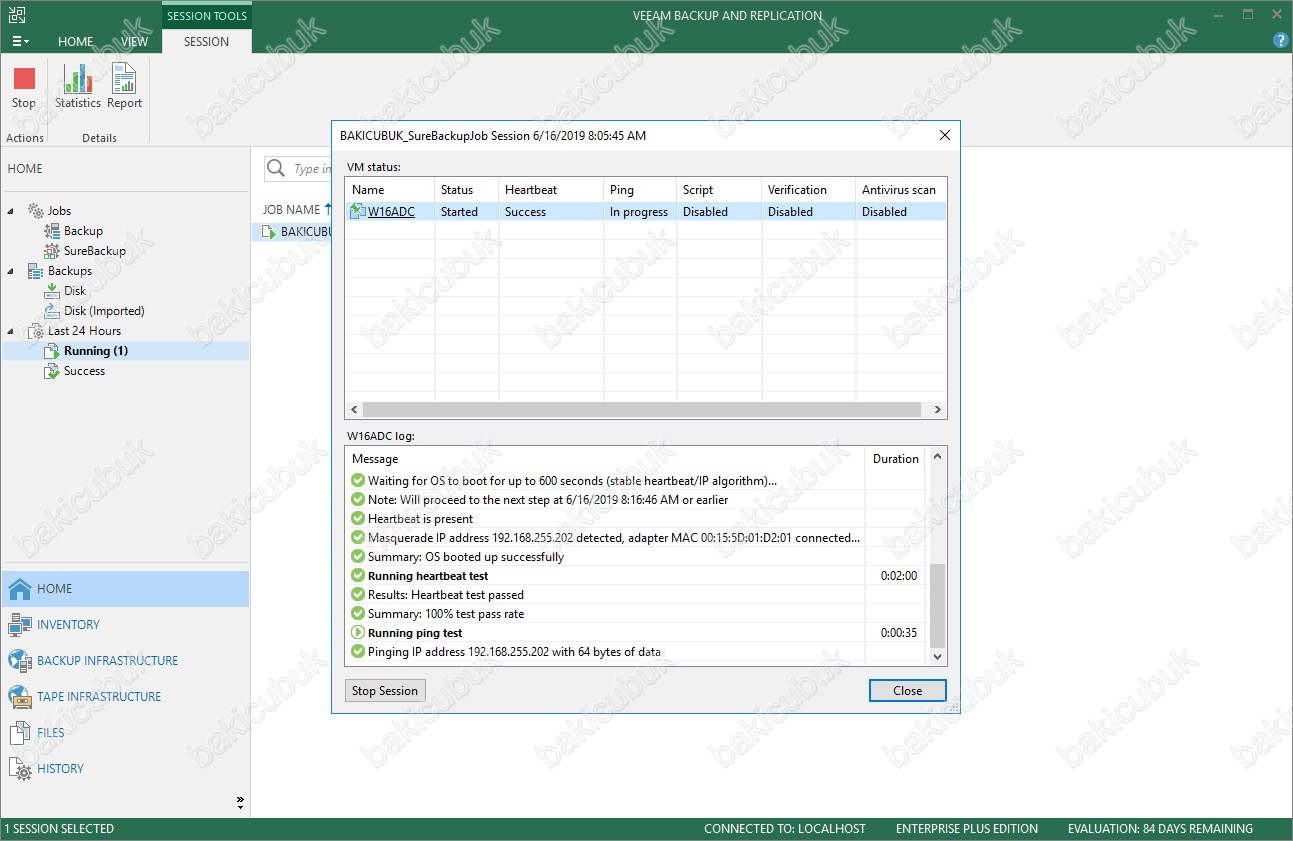The width and height of the screenshot is (1293, 841).
Task: Collapse the Last 24 Hours tree node
Action: coord(12,331)
